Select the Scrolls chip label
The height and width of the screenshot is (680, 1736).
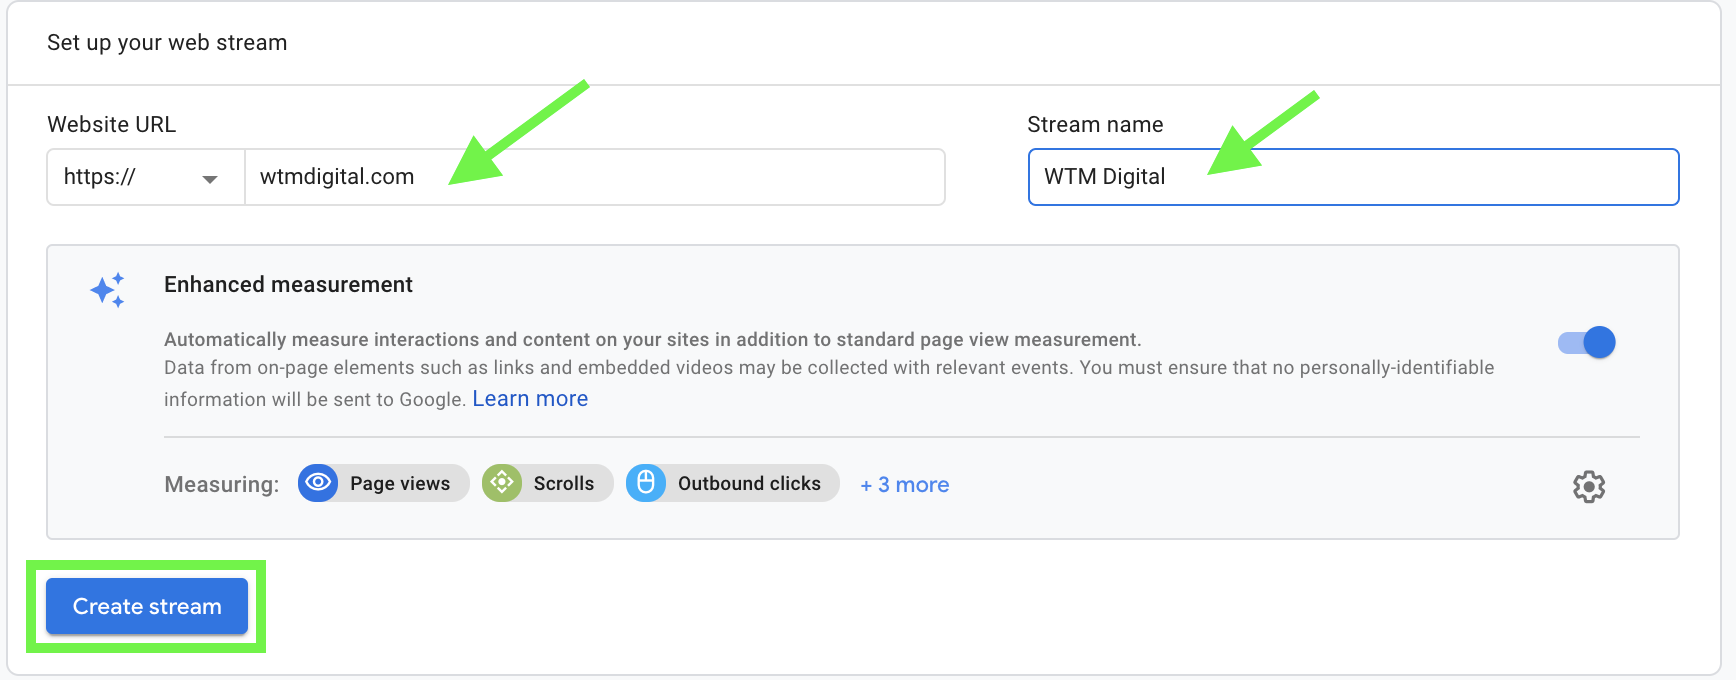point(564,484)
